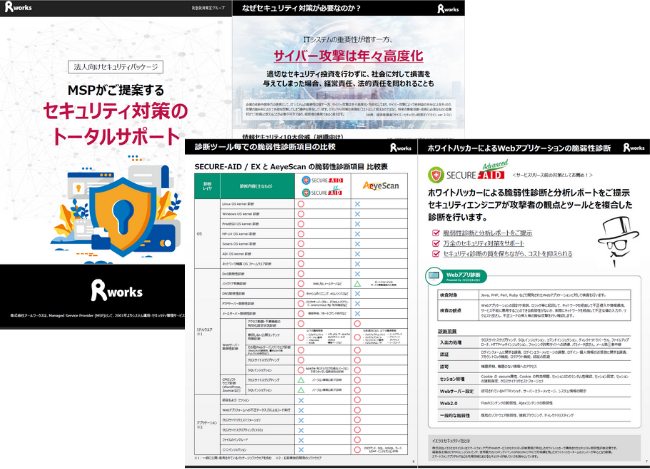Click the orange shield with keyhole illustration
The width and height of the screenshot is (650, 469).
click(x=123, y=216)
